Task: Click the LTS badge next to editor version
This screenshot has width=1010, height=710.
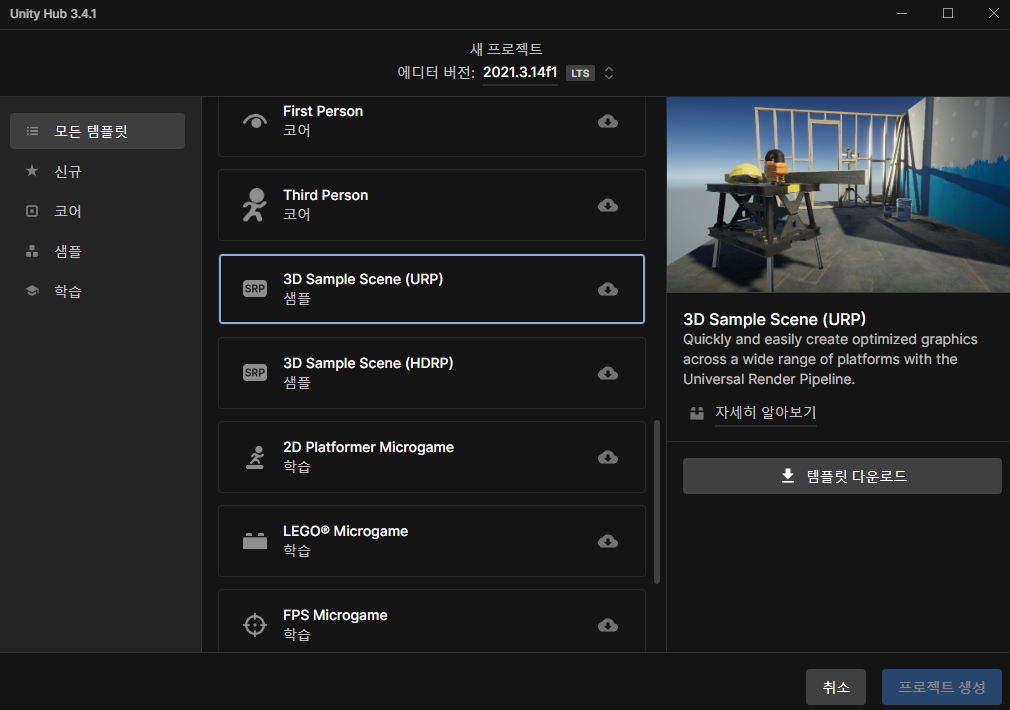Action: tap(580, 73)
